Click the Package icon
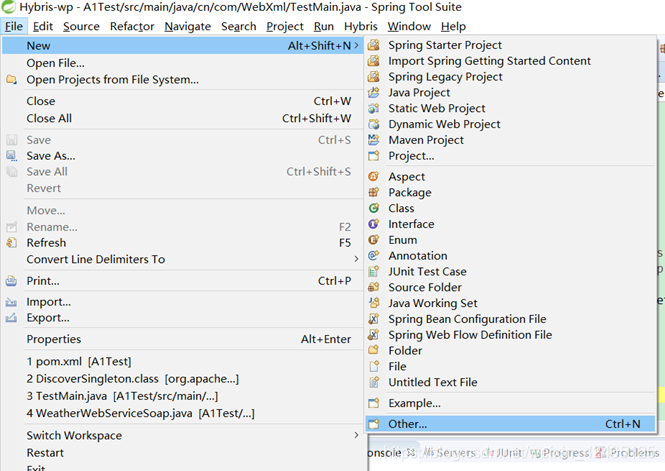Image resolution: width=665 pixels, height=471 pixels. click(374, 192)
